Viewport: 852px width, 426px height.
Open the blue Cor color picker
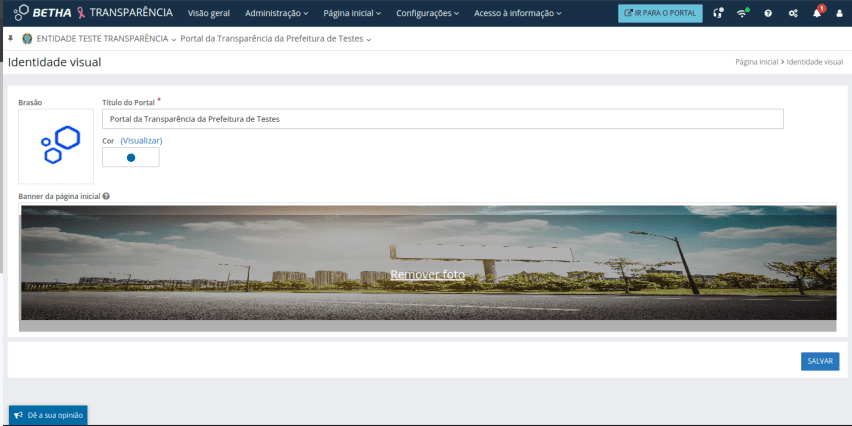coord(130,158)
